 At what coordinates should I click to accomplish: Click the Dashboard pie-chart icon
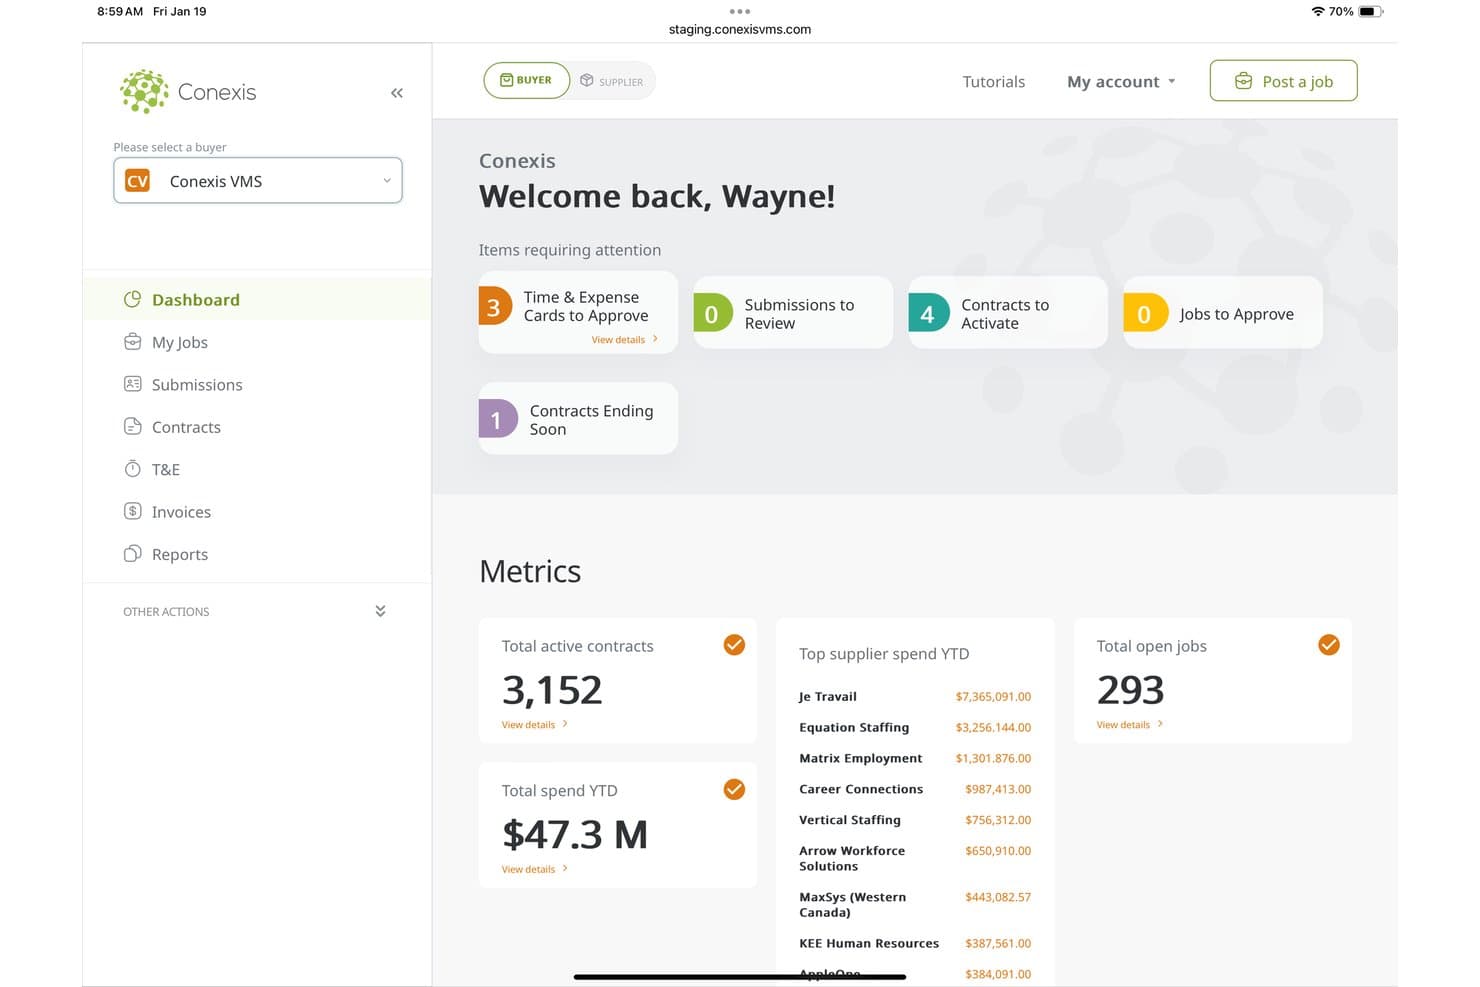[132, 299]
